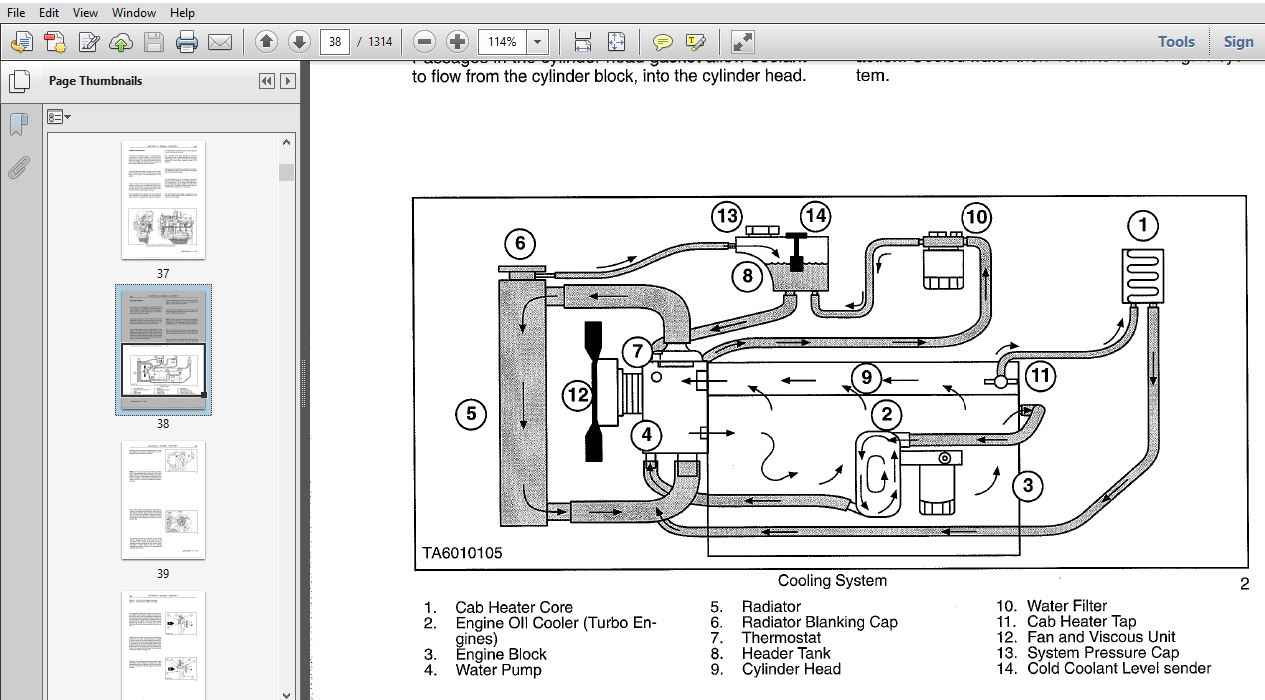Click the thumbnails panel scrollbar thumb
Screen dimensions: 1265x700
287,172
